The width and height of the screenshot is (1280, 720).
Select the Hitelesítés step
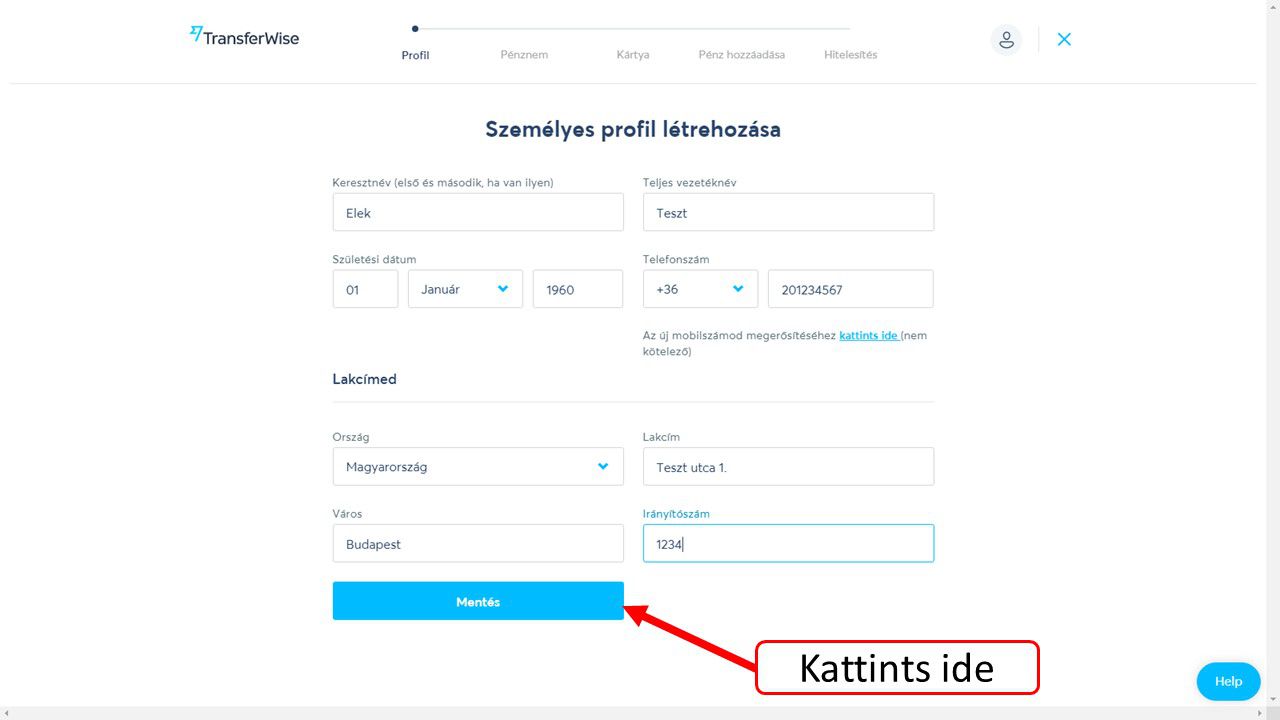[x=851, y=55]
